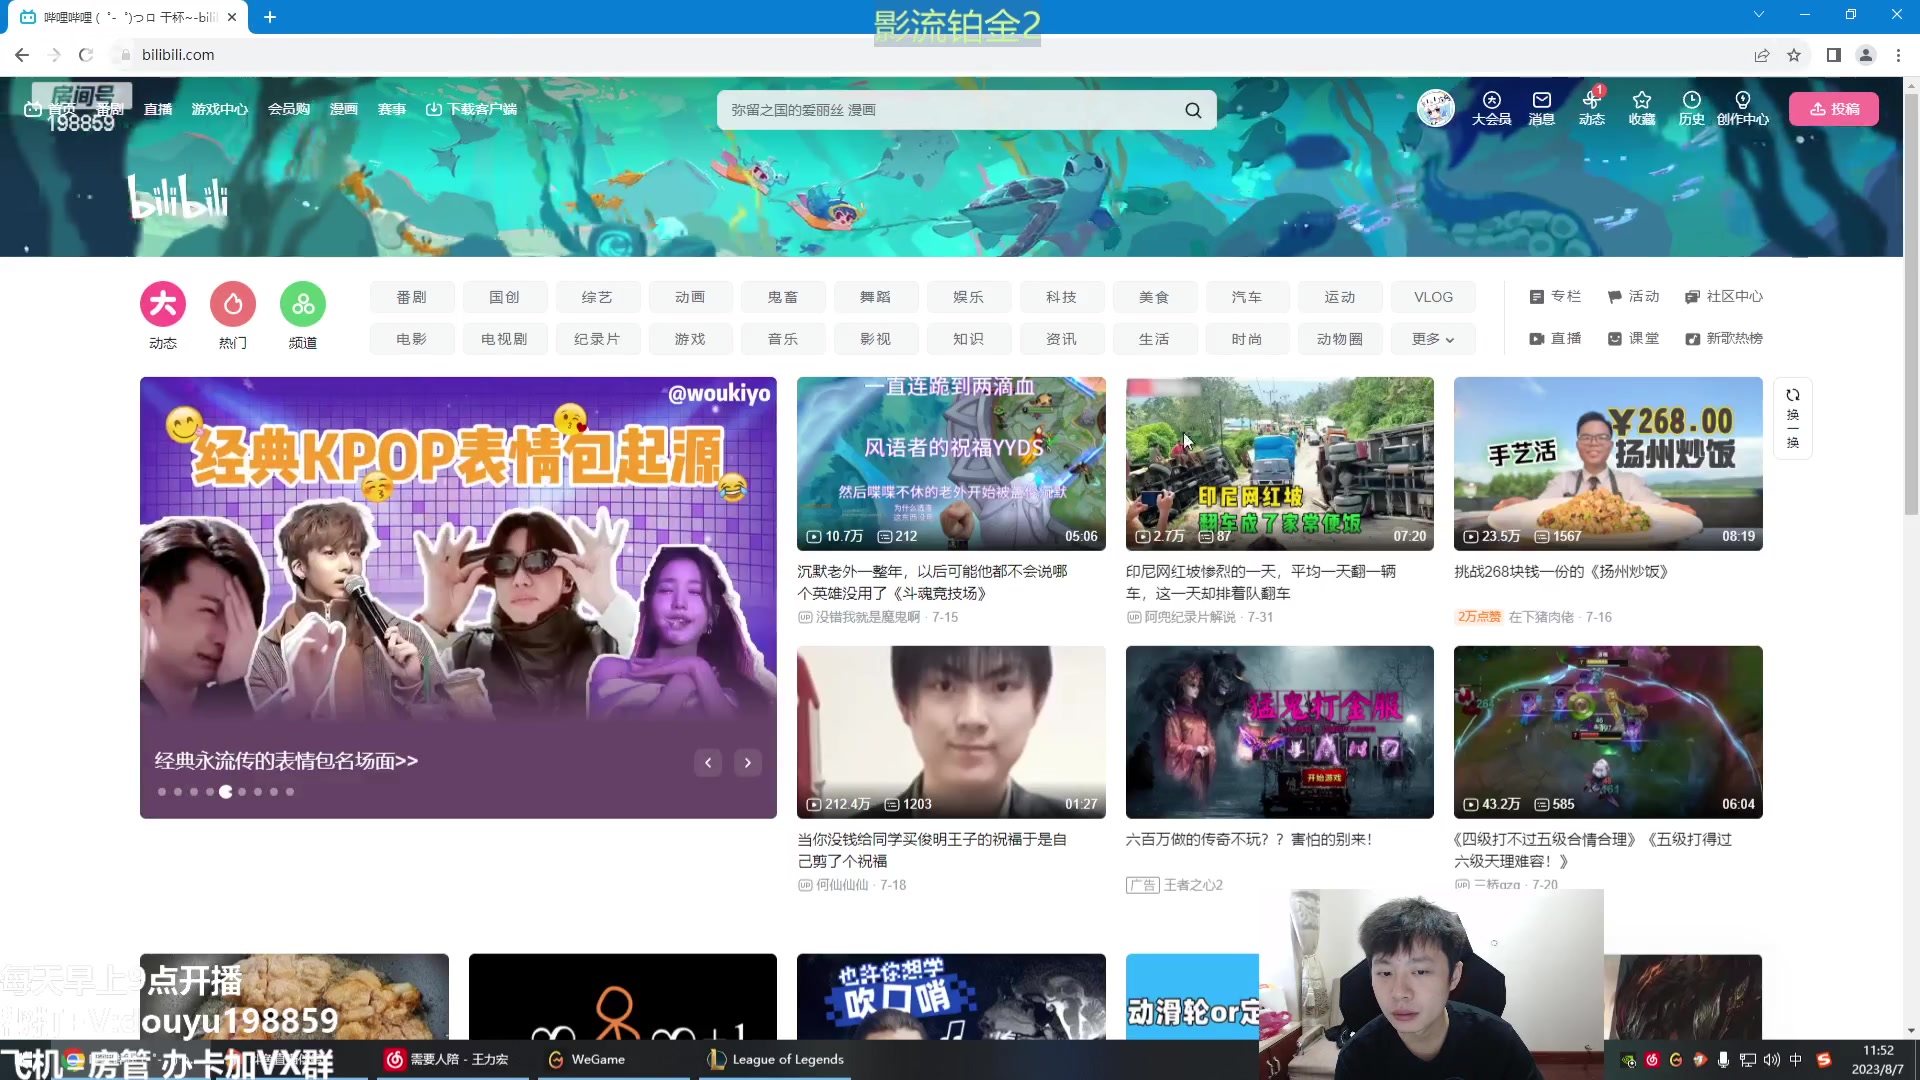
Task: Open the 直播 menu item
Action: (157, 109)
